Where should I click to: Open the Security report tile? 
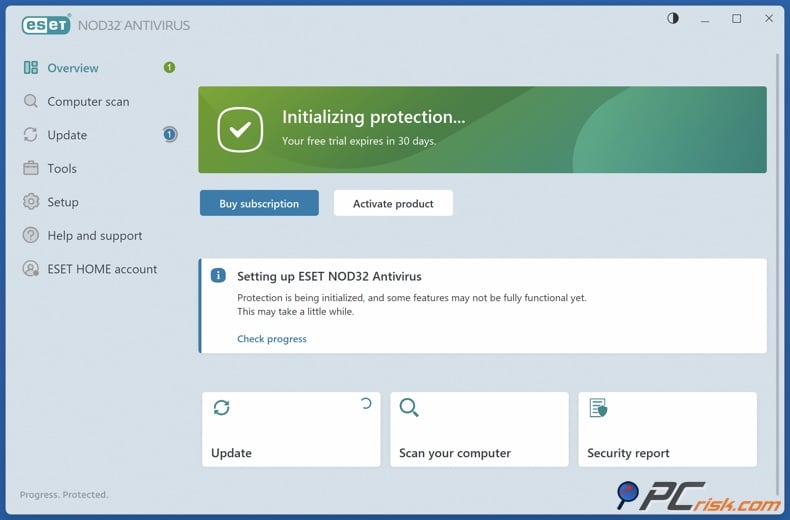click(x=668, y=429)
